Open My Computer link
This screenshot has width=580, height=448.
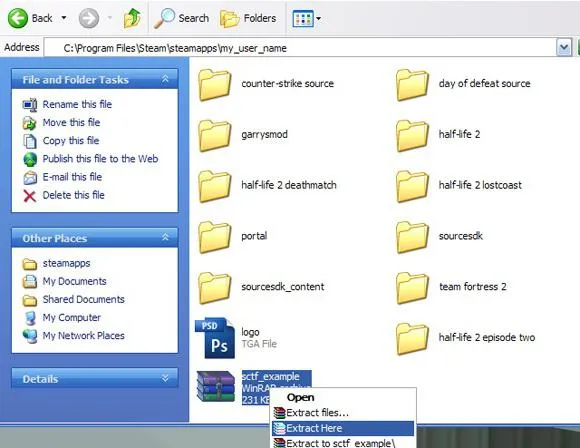(72, 317)
